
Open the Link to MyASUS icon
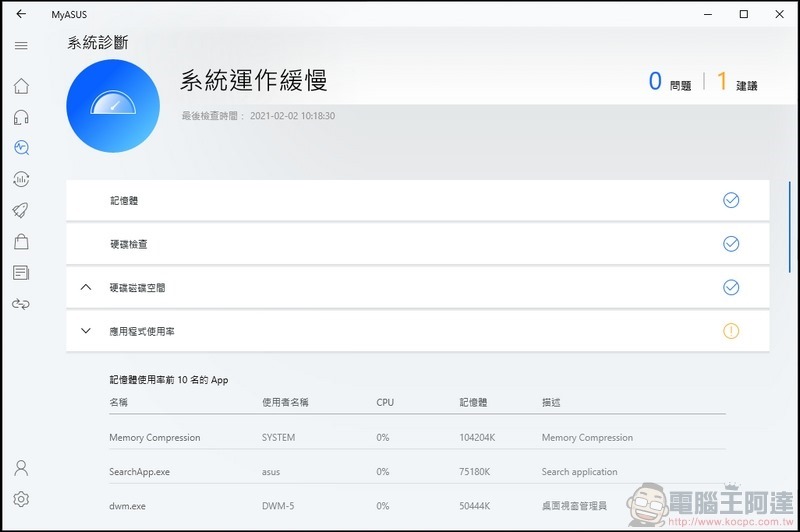click(21, 304)
